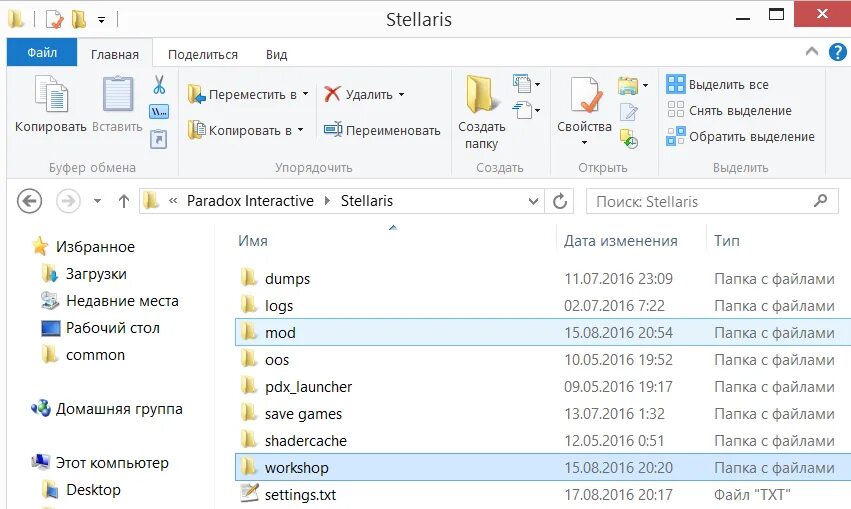Screen dimensions: 851x509
Task: Click the search magnifier icon
Action: (821, 201)
